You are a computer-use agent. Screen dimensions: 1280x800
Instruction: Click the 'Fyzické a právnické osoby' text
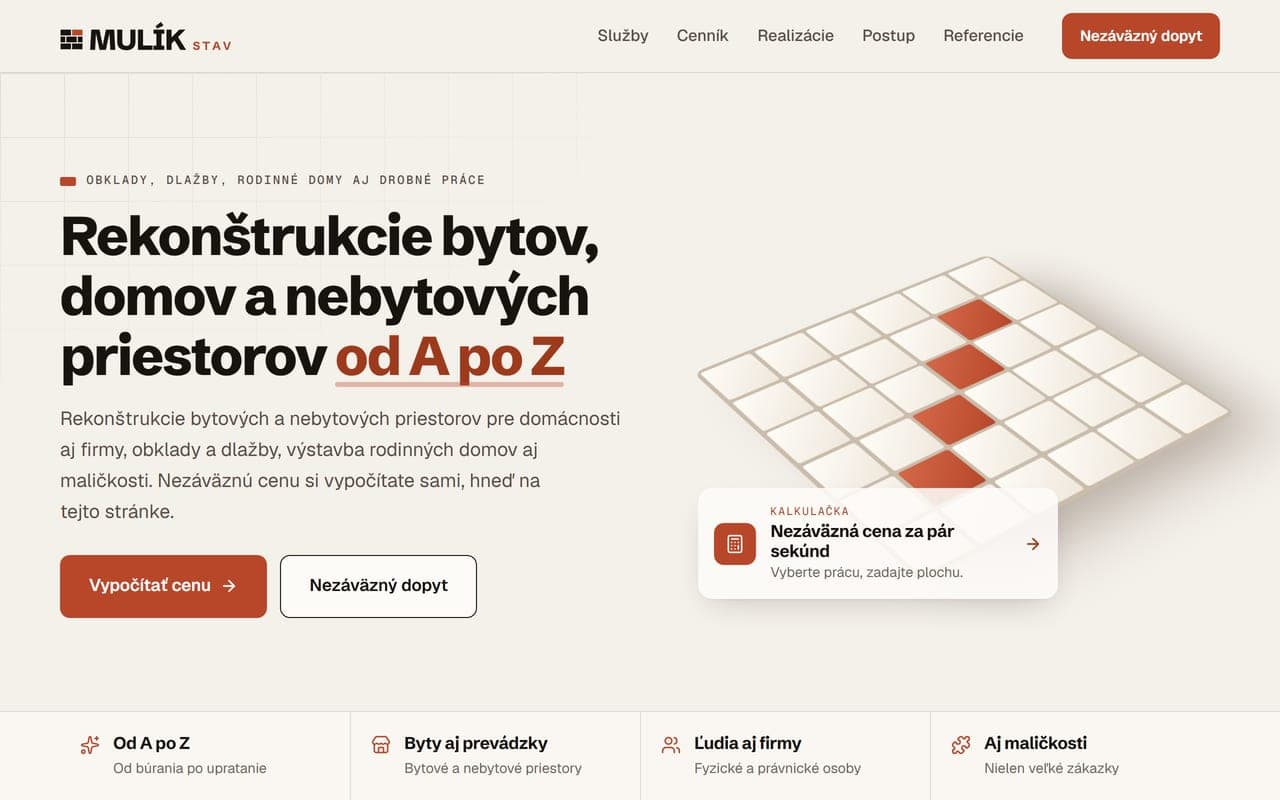click(778, 769)
